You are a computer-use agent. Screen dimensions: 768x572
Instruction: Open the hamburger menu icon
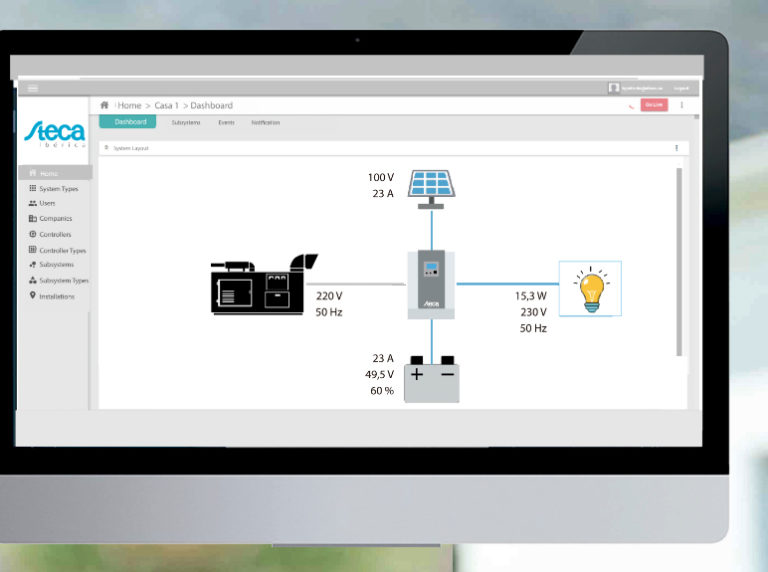tap(33, 88)
